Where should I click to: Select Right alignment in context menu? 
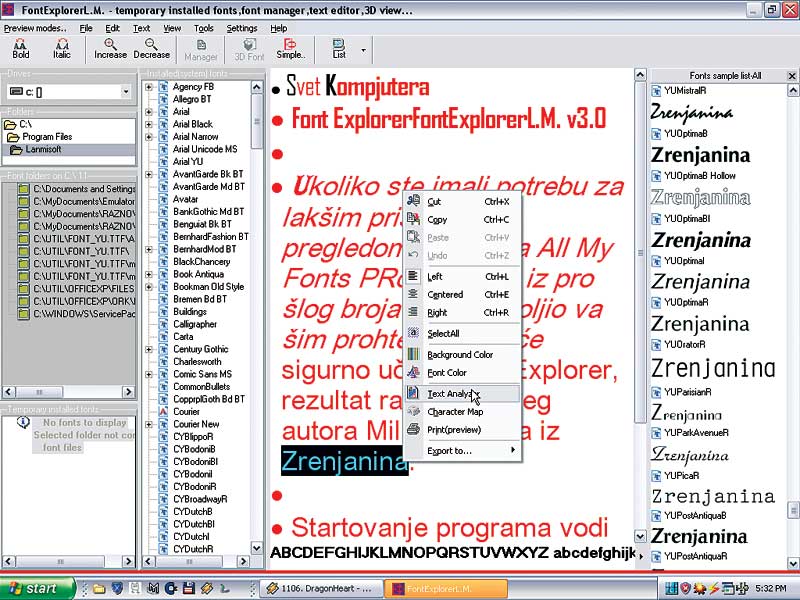(x=463, y=312)
